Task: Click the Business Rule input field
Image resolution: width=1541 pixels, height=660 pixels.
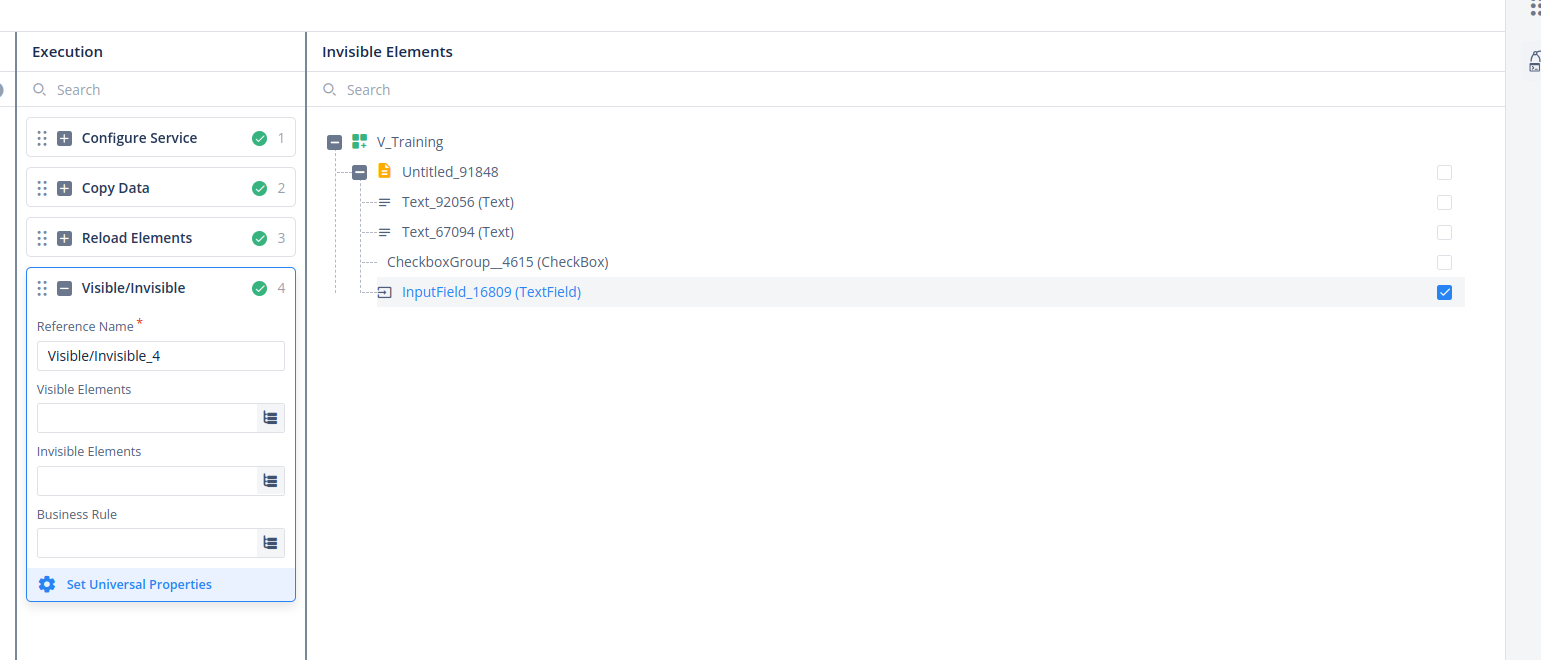Action: [147, 543]
